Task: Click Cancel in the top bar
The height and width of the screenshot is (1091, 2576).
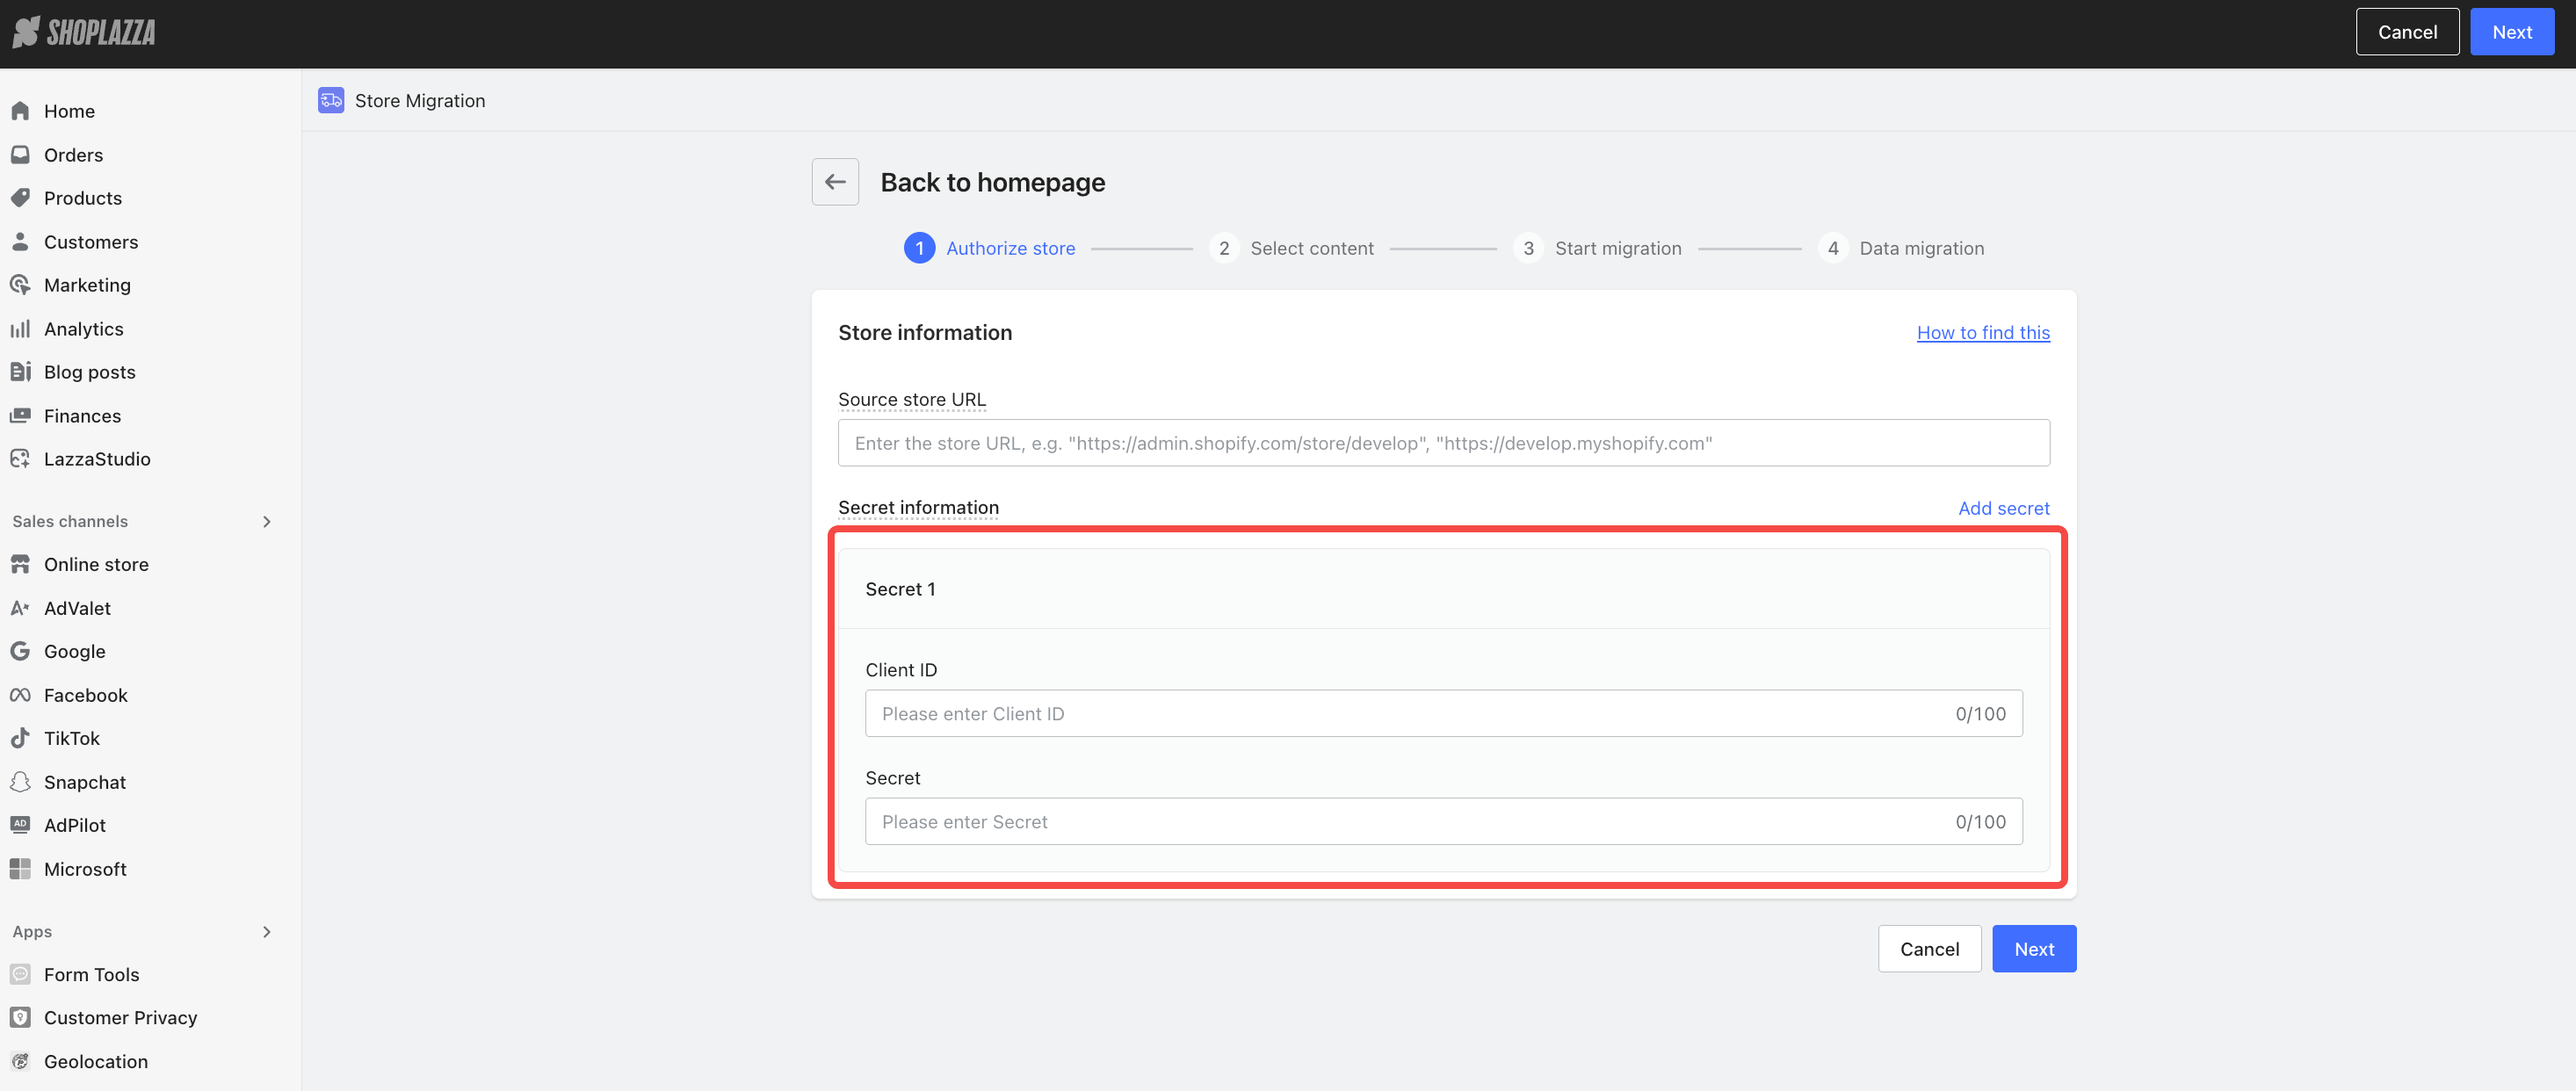Action: pyautogui.click(x=2407, y=32)
